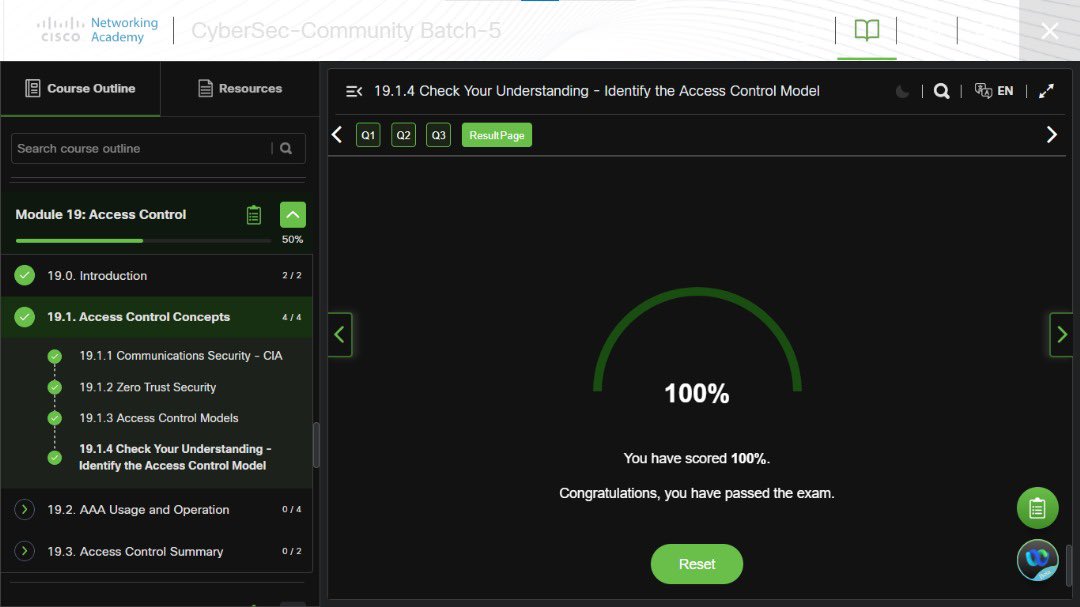Click the '0 / 4' count for 19.2

coord(291,509)
